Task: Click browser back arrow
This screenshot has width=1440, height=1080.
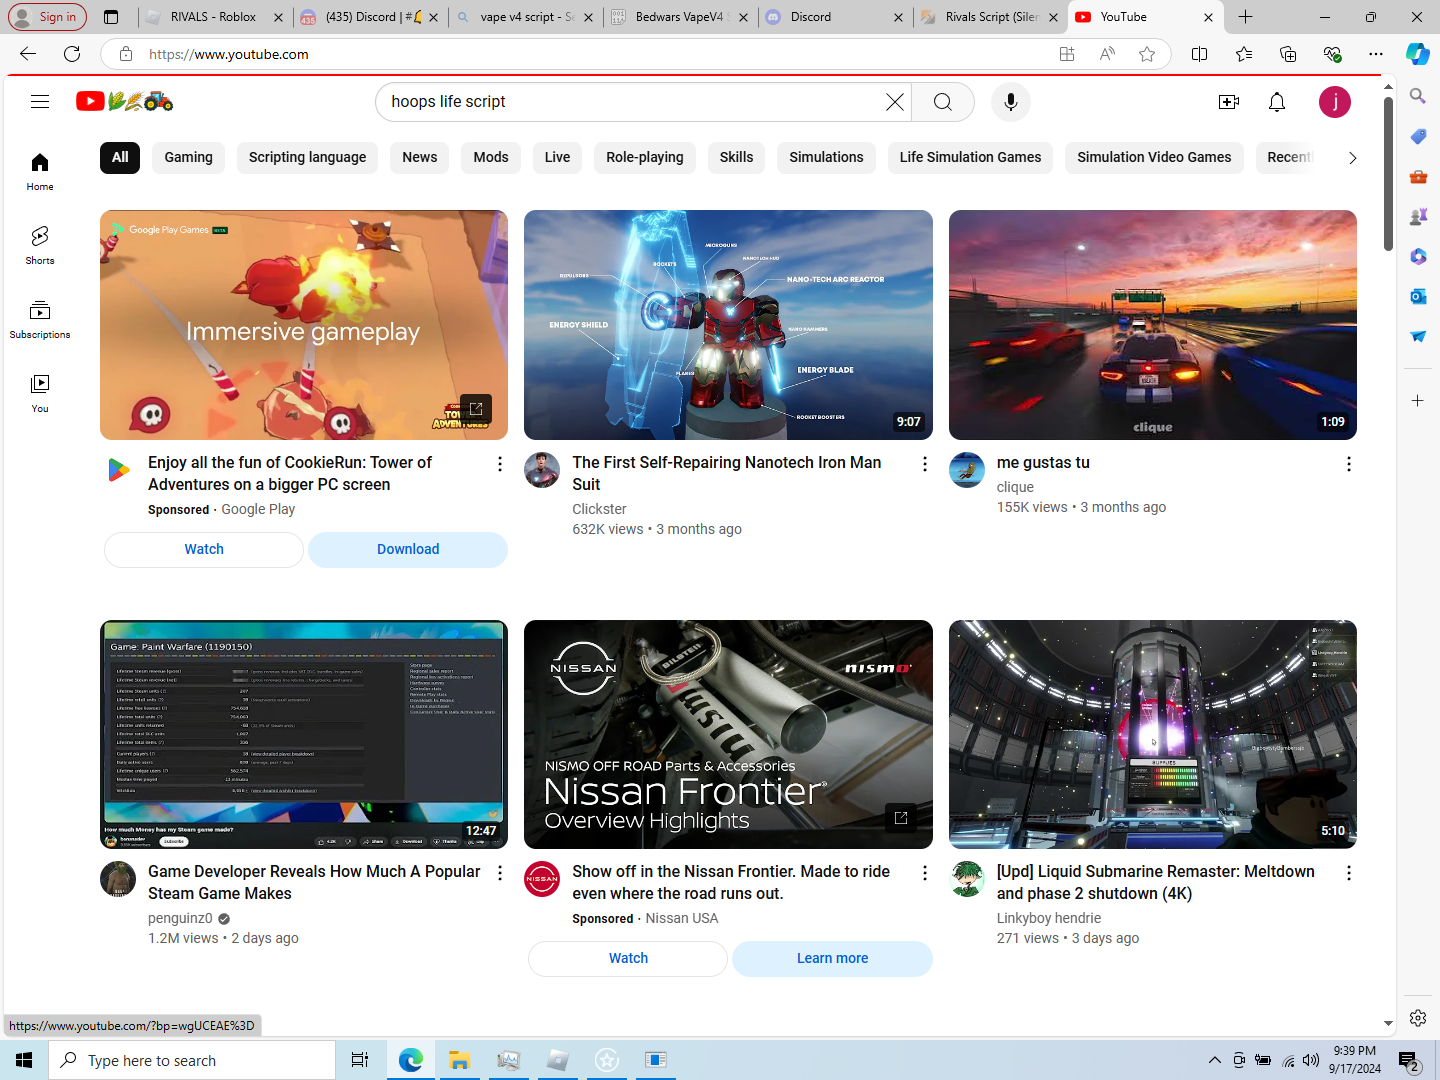Action: tap(28, 54)
